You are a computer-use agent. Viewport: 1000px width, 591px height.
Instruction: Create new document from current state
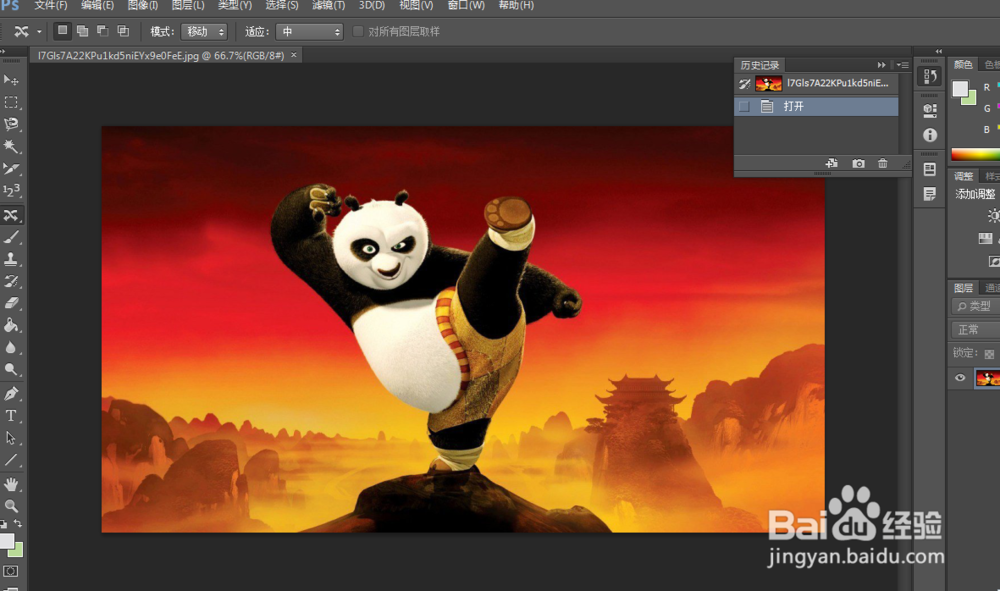coord(831,164)
